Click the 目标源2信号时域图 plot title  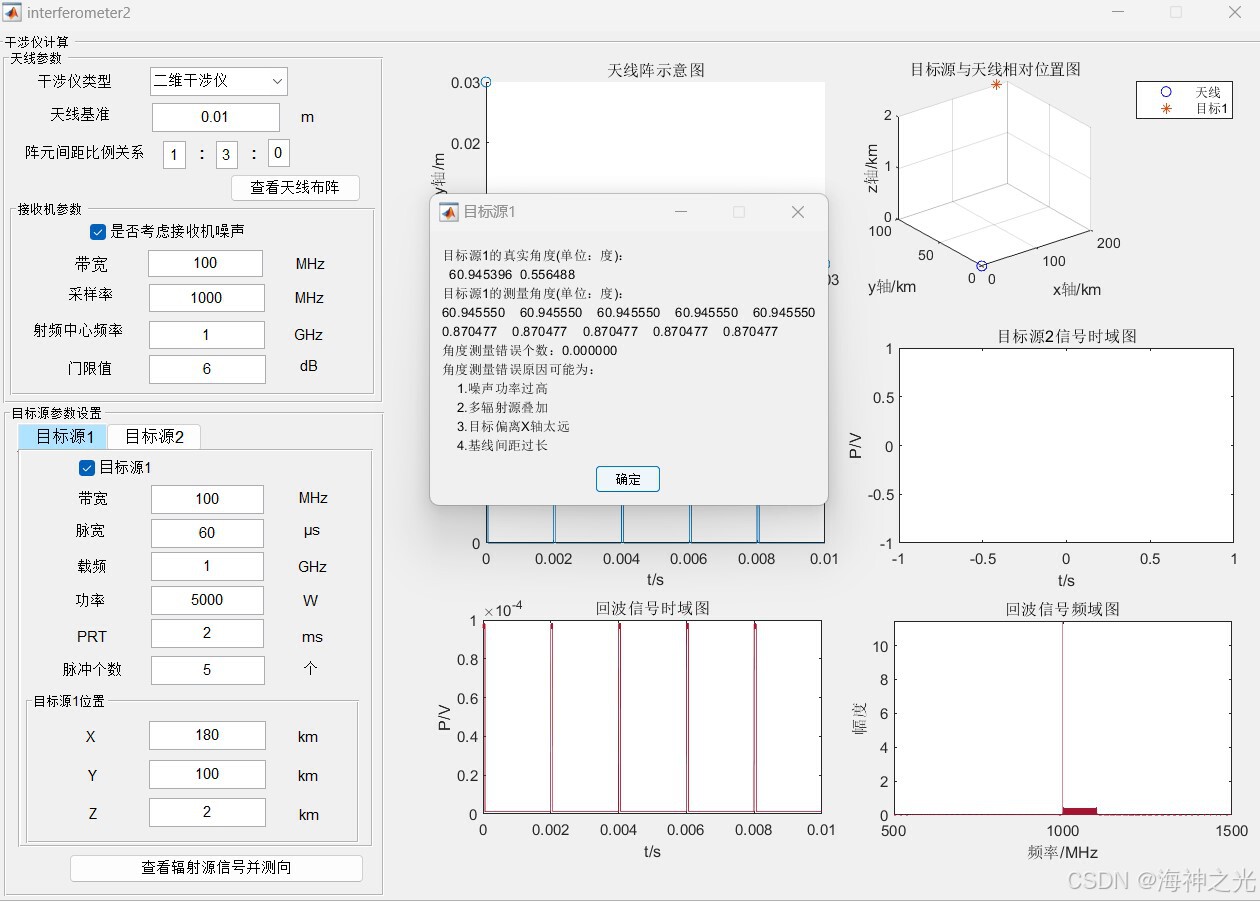pos(1066,336)
